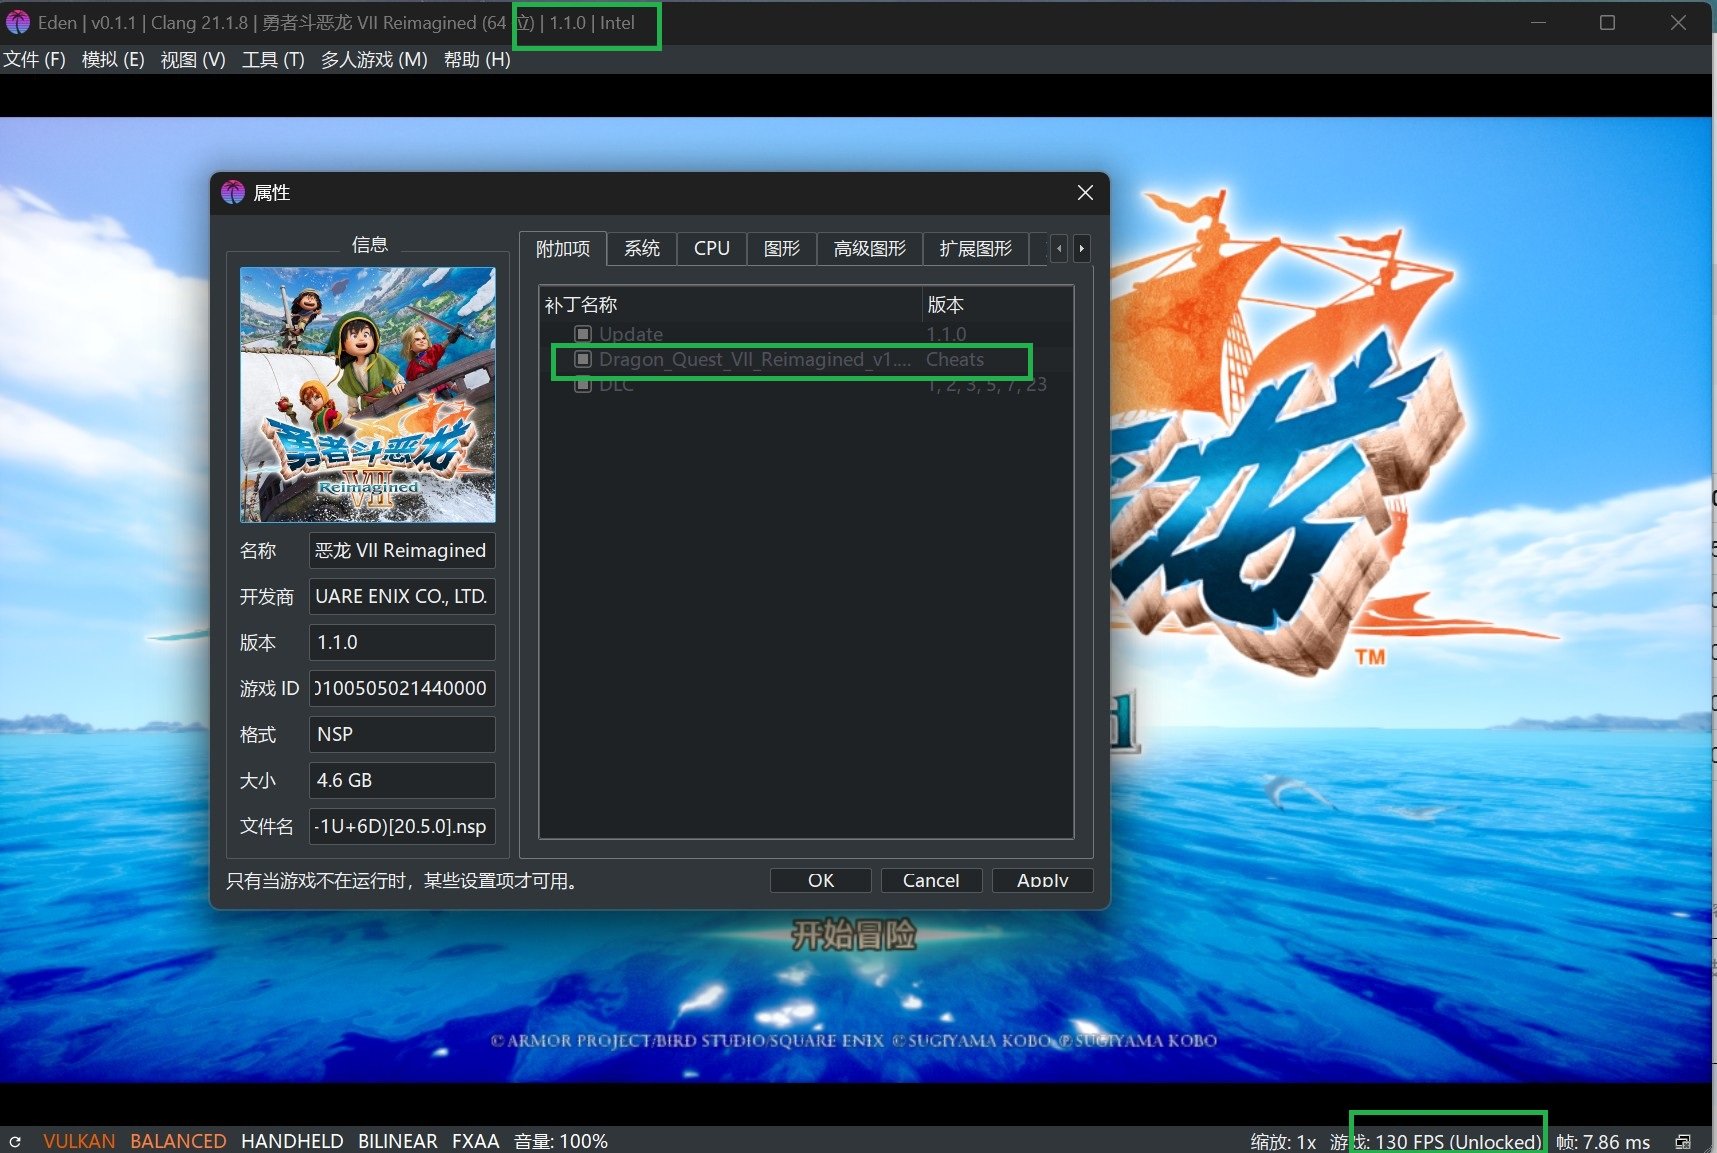The height and width of the screenshot is (1153, 1717).
Task: Click the 版本 column header in patch list
Action: (997, 304)
